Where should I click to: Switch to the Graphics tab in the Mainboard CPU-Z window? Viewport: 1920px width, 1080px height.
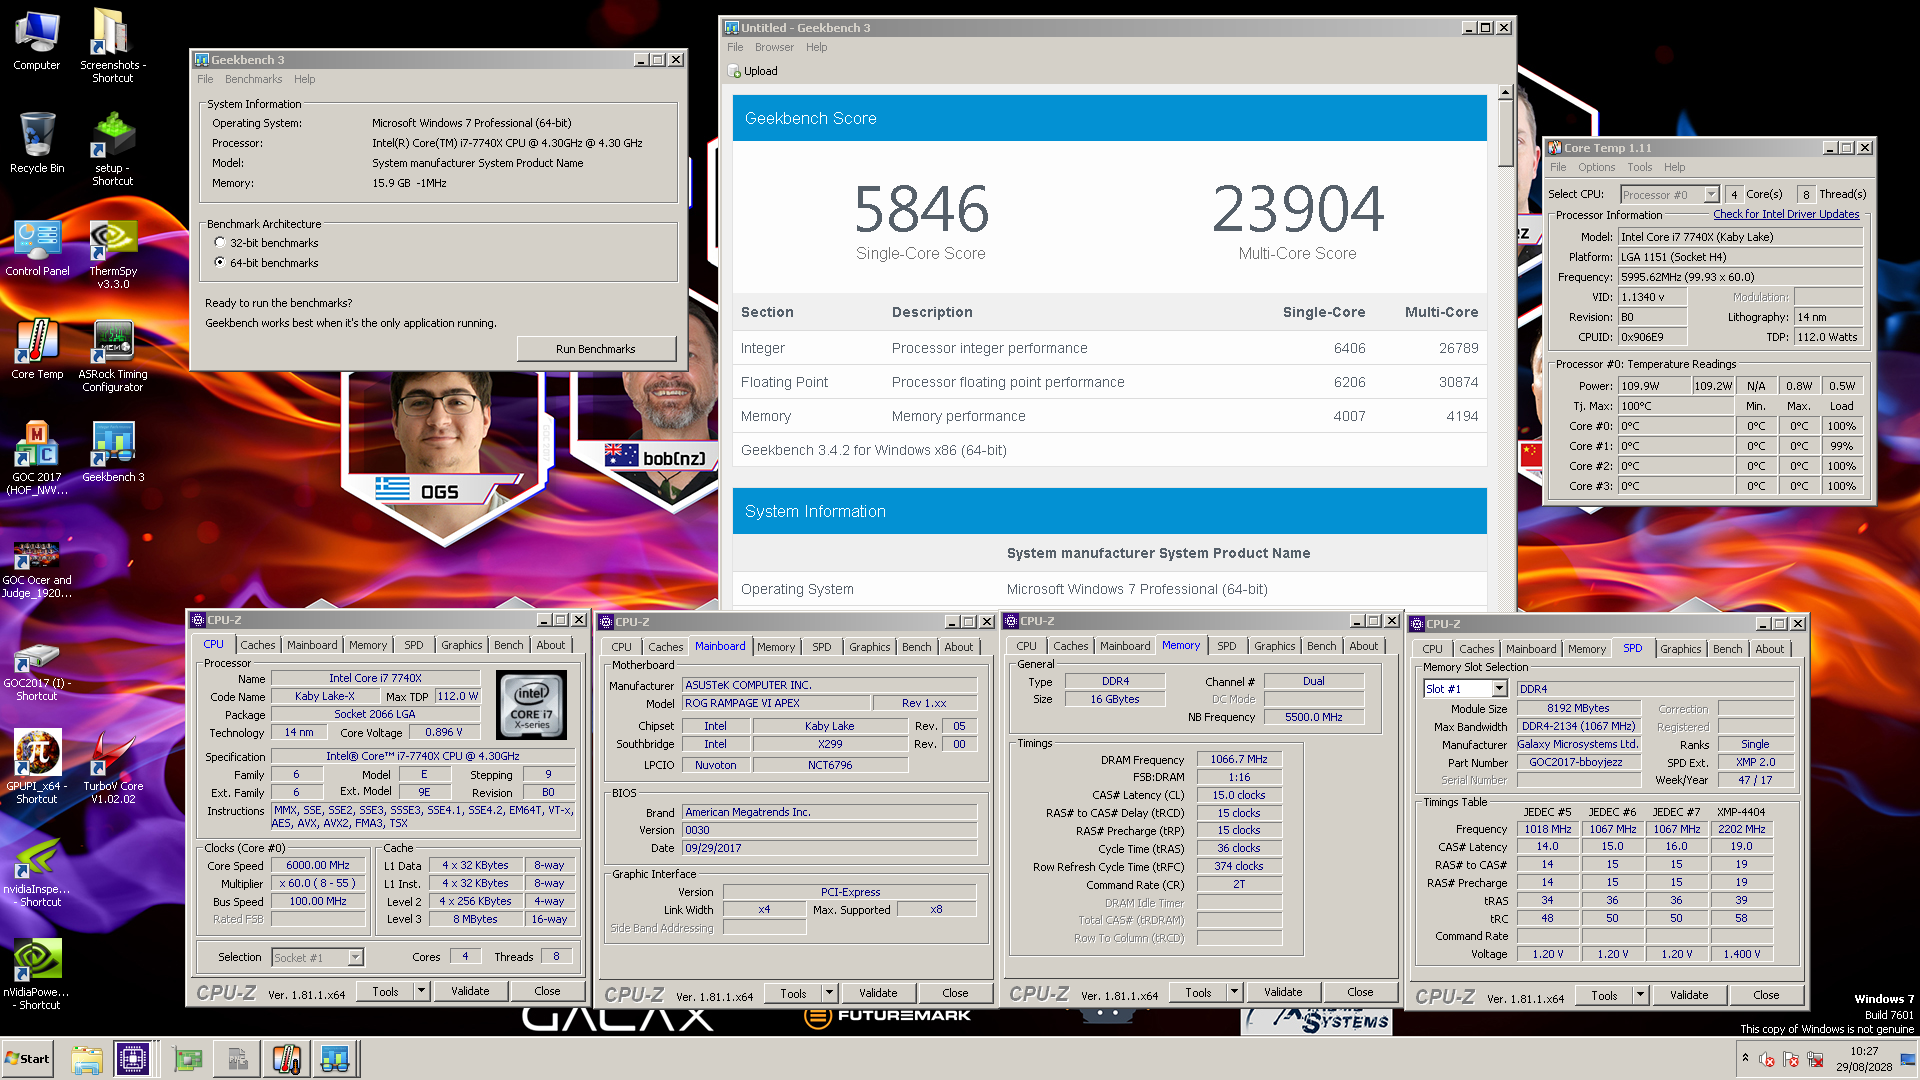tap(869, 647)
